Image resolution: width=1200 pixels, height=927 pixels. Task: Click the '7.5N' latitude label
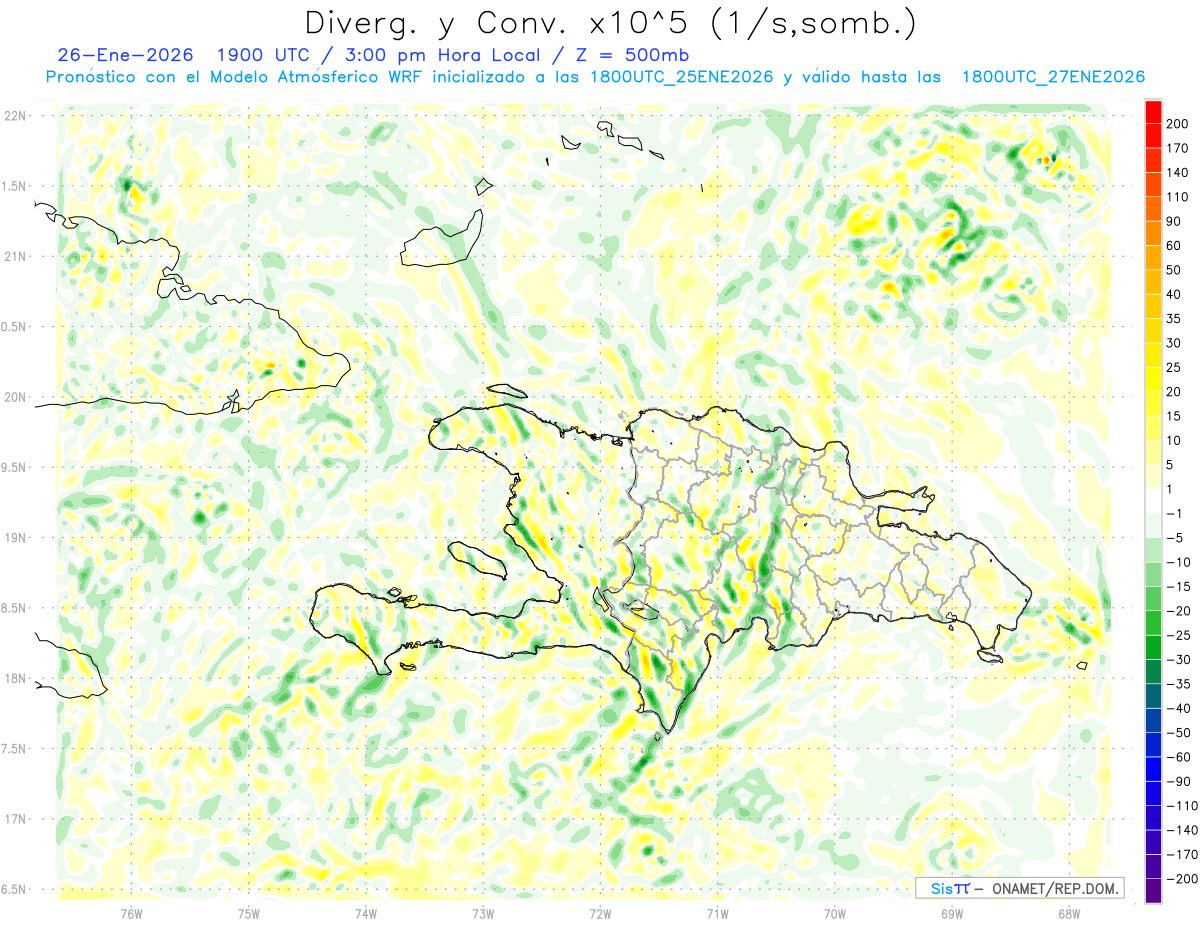click(14, 749)
